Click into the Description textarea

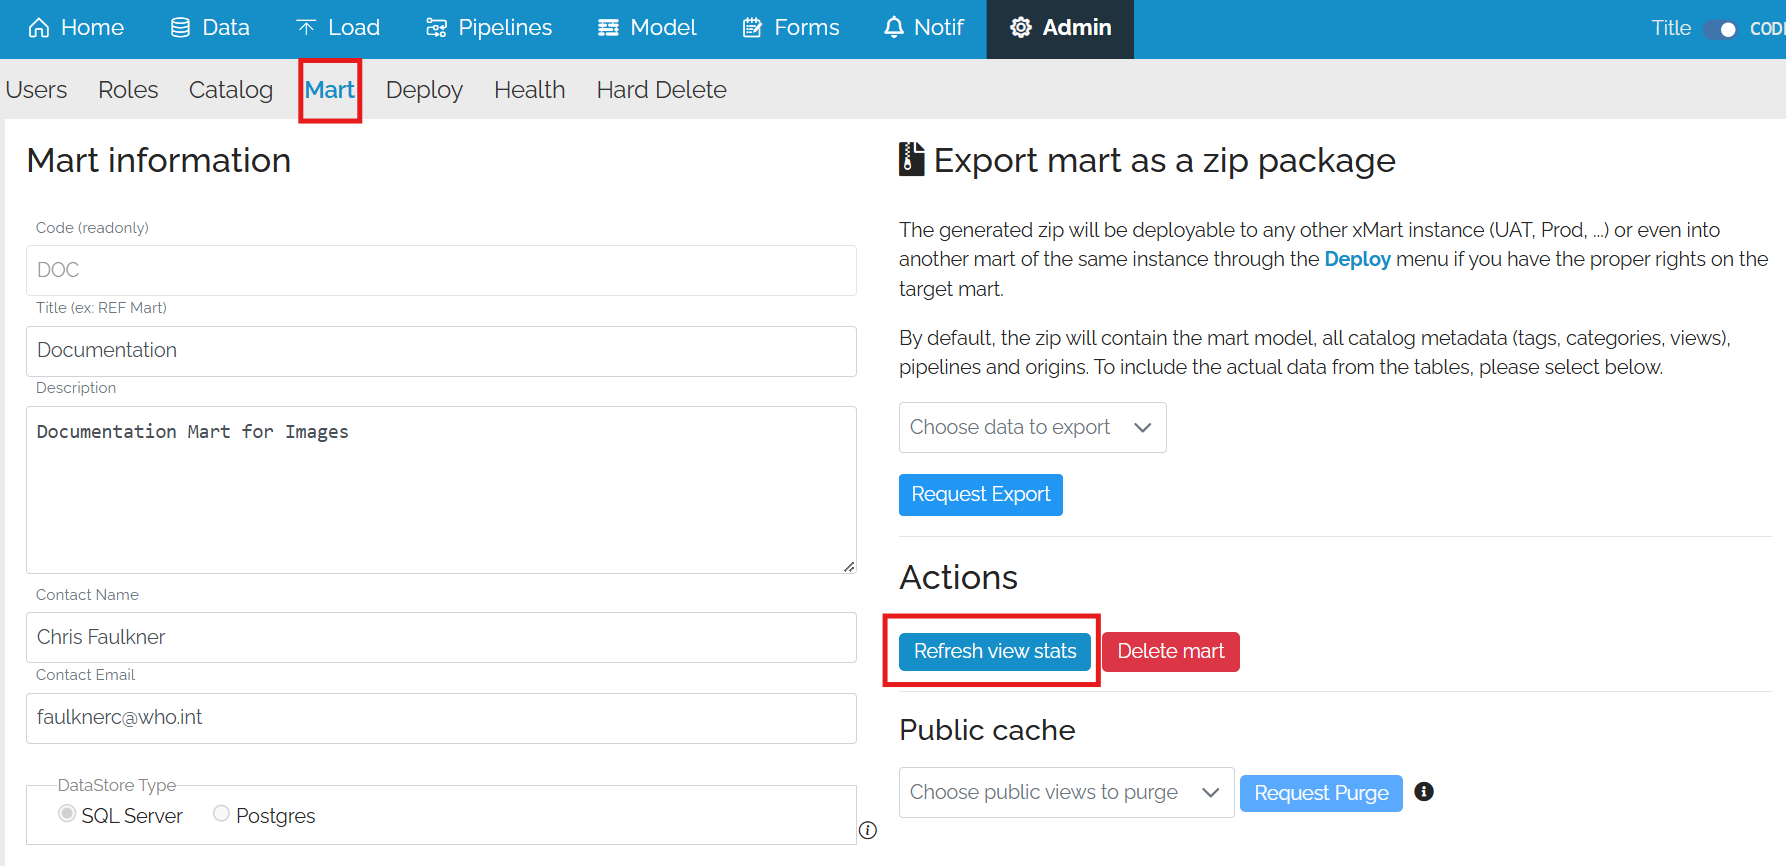tap(441, 490)
